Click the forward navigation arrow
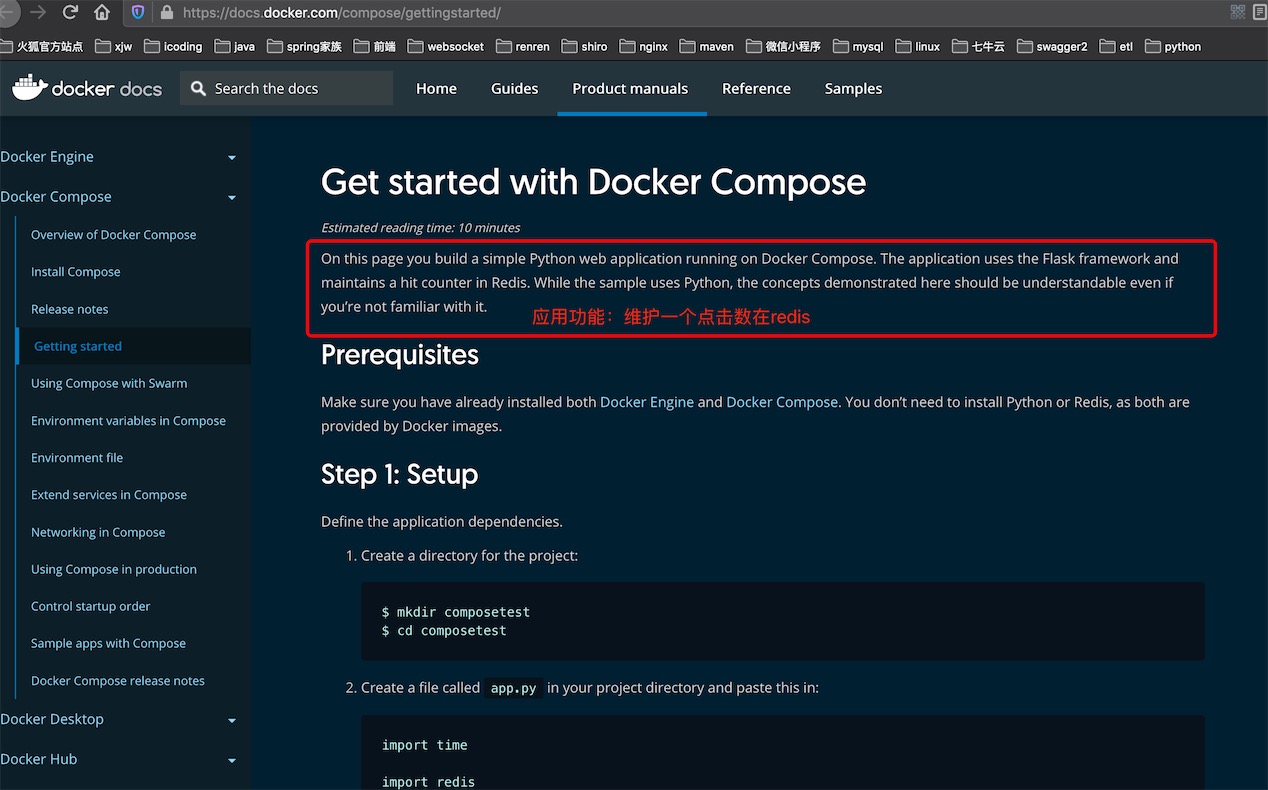Screen dimensions: 1268x790 click(x=38, y=13)
